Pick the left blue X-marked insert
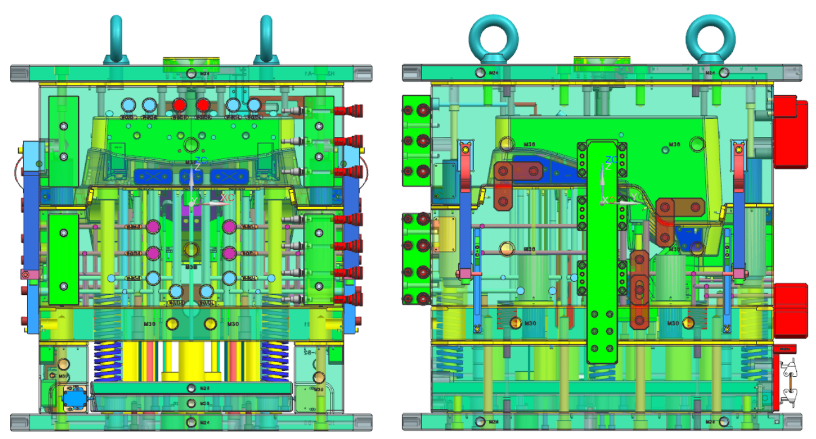The image size is (816, 439). click(152, 176)
